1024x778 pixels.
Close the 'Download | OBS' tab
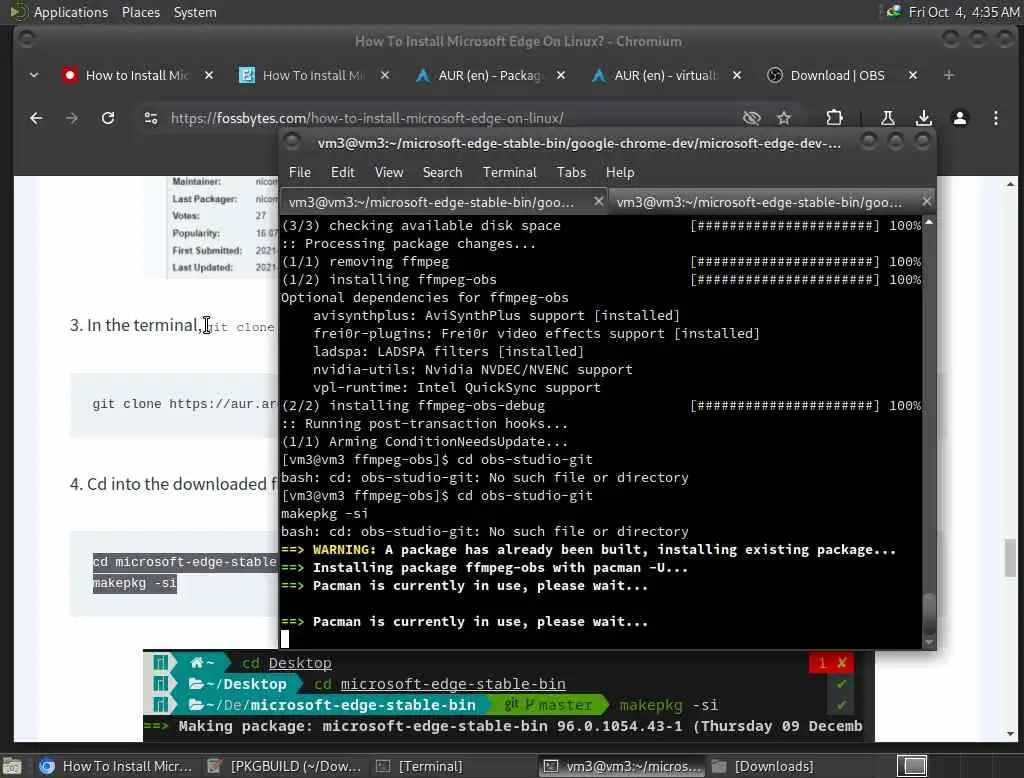coord(913,76)
